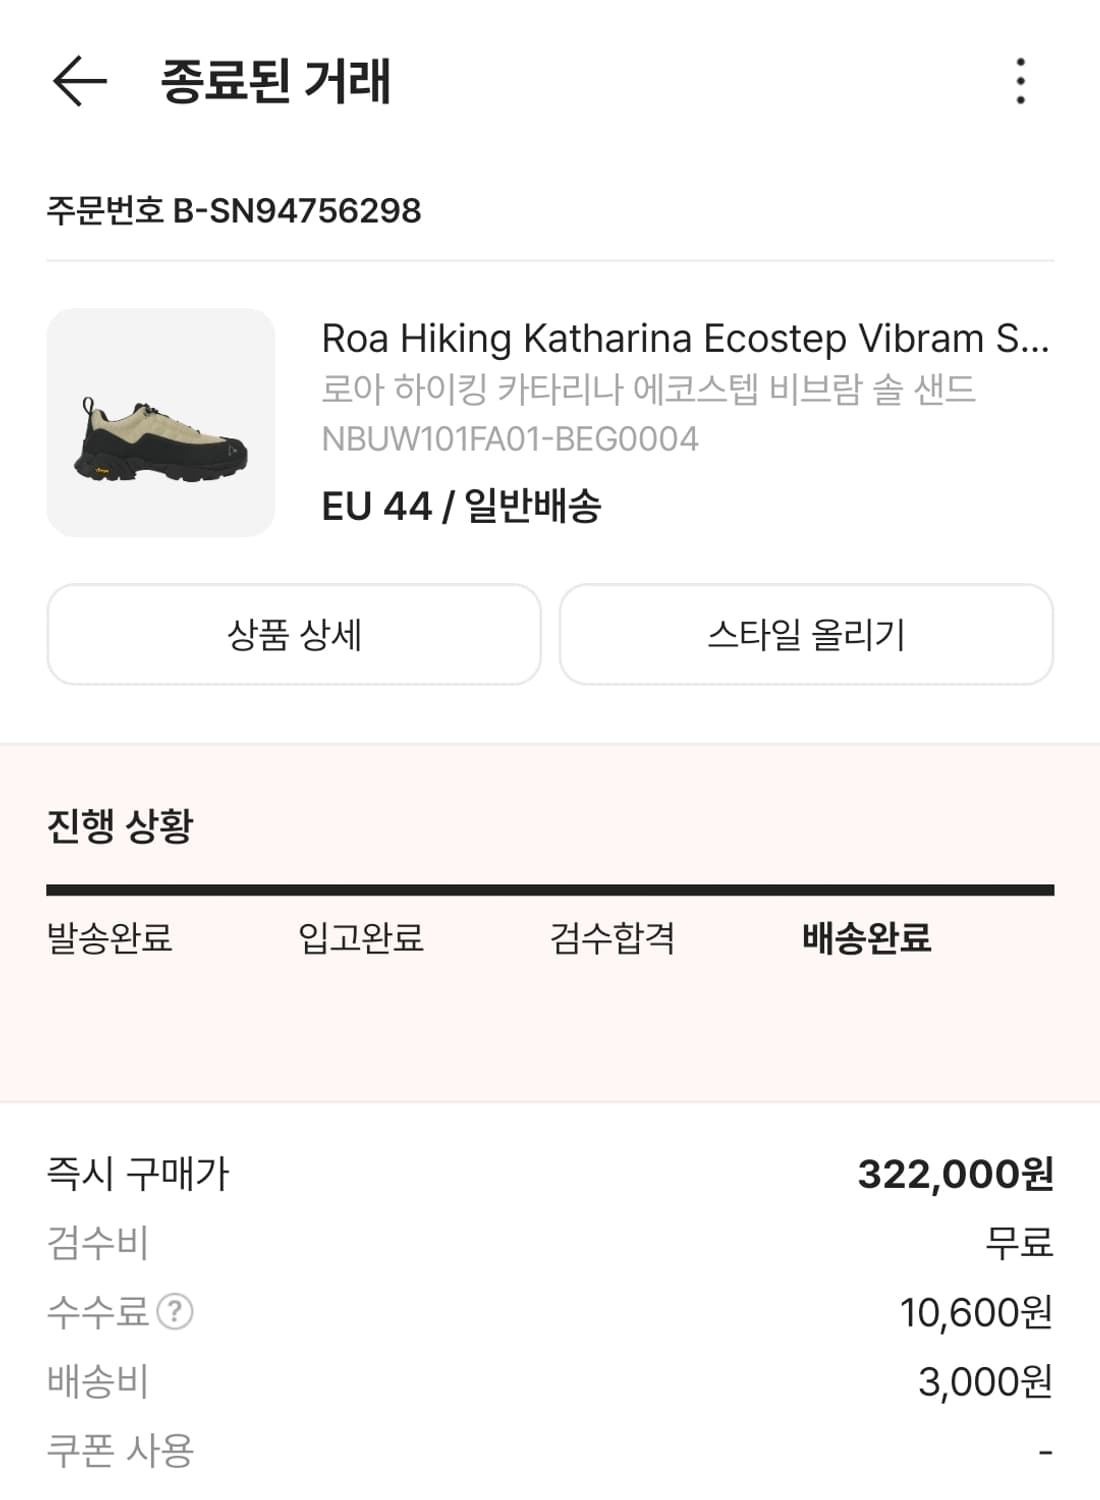Select the 입고완료 progress step
The width and height of the screenshot is (1100, 1500).
coord(361,938)
